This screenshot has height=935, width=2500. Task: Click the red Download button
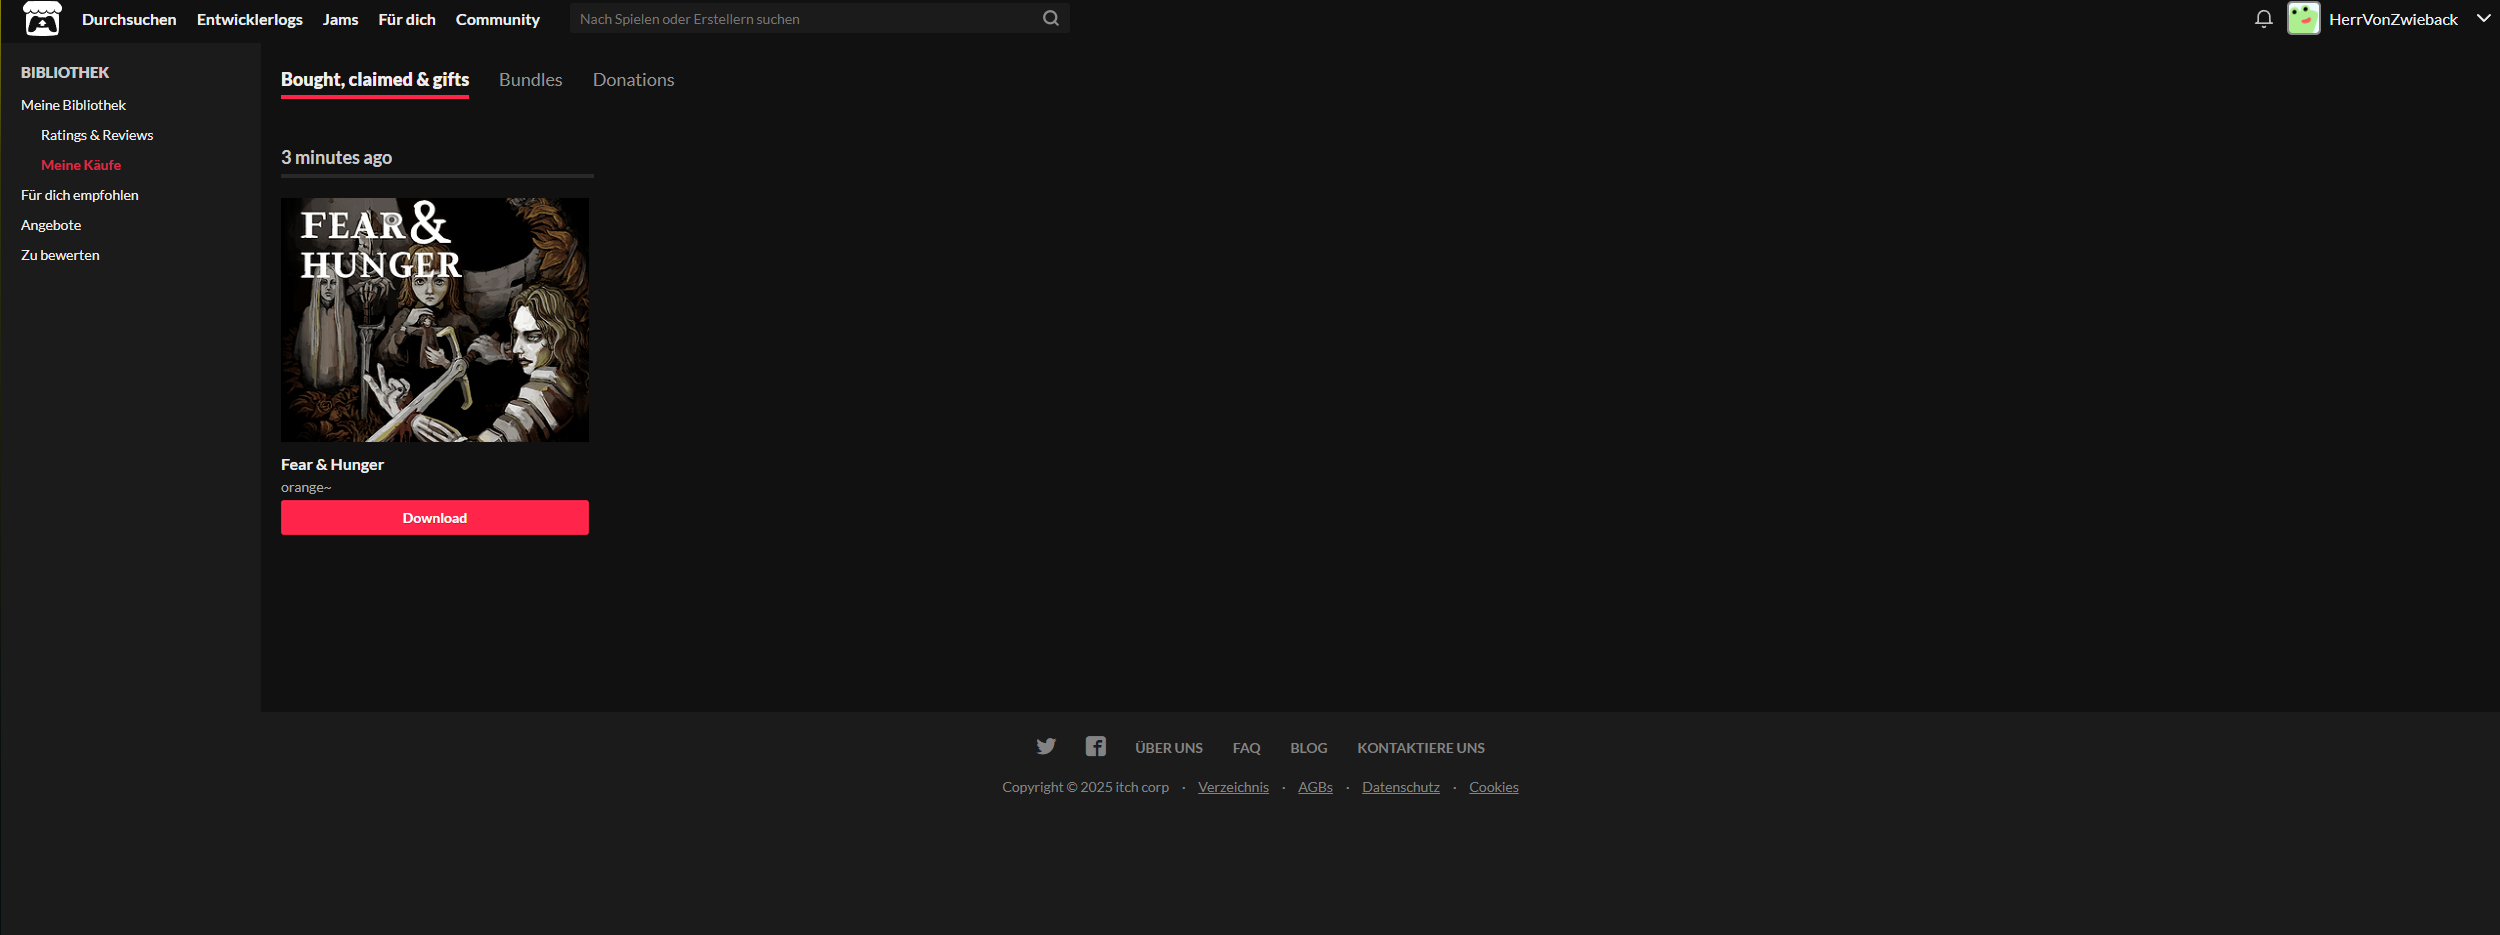pyautogui.click(x=435, y=518)
